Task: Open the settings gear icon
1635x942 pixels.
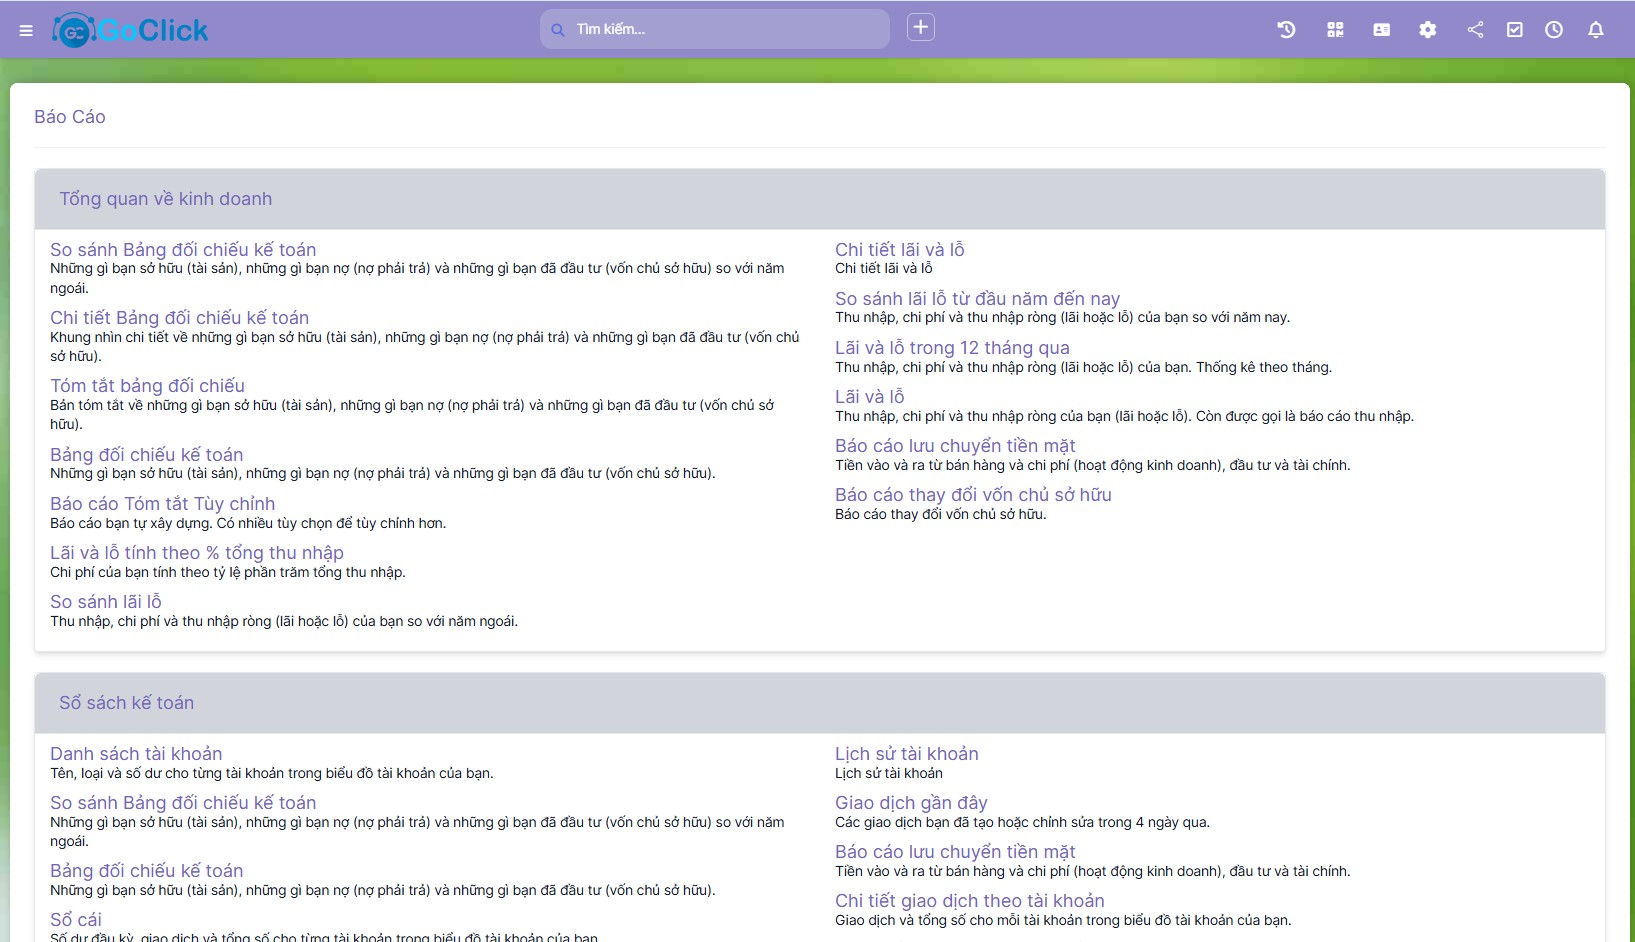Action: click(x=1427, y=30)
